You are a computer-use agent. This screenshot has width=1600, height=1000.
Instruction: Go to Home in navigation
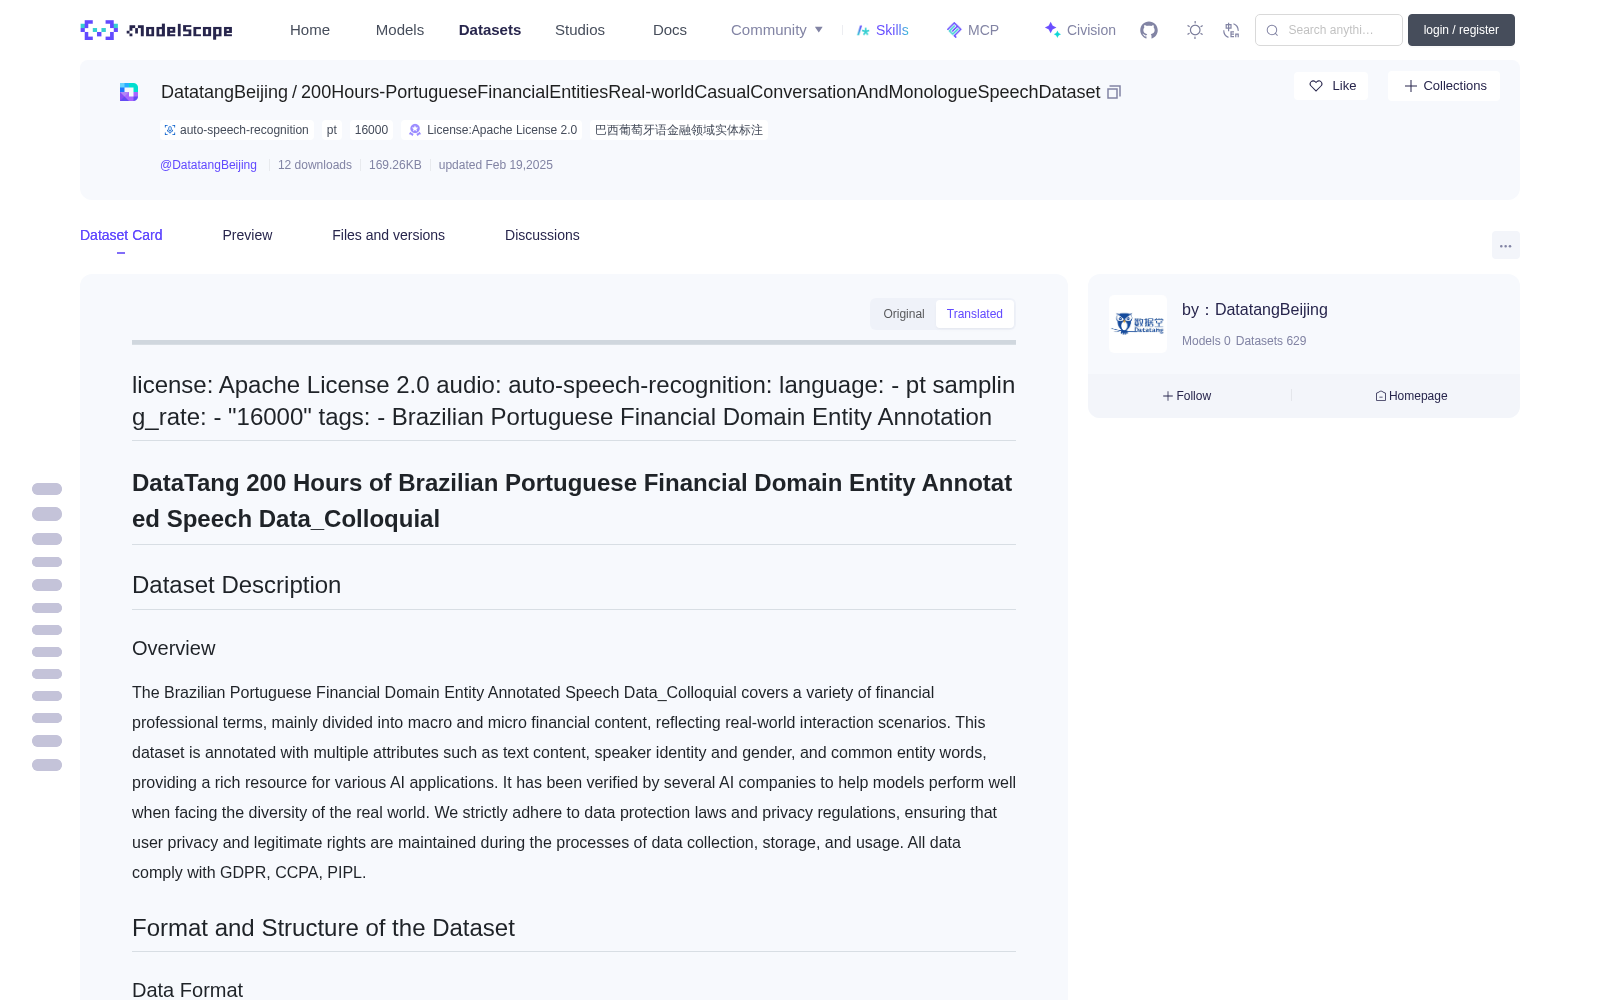click(x=310, y=30)
